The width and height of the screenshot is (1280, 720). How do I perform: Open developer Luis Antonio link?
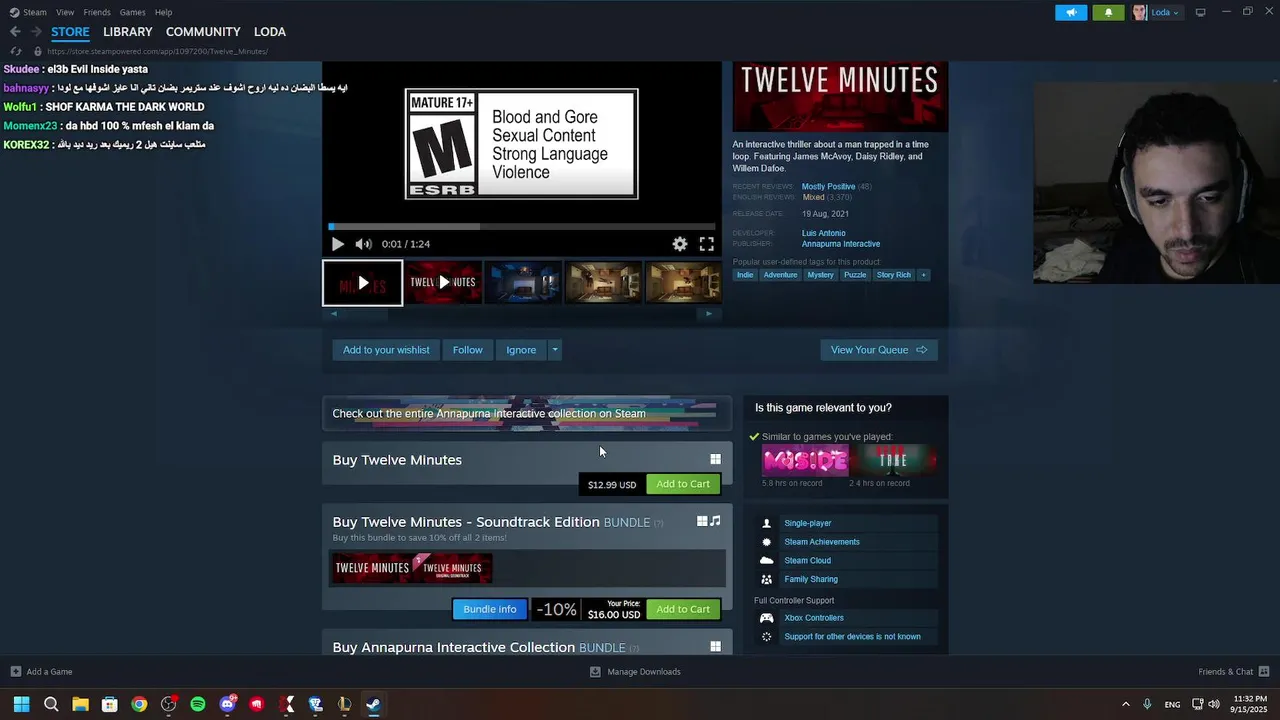click(823, 233)
